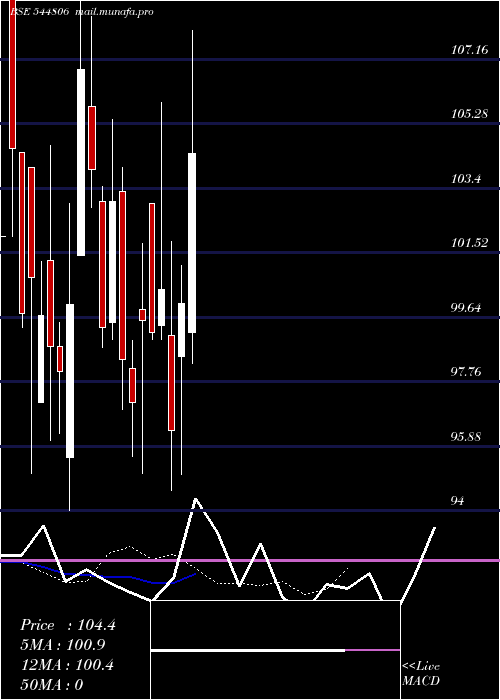The width and height of the screenshot is (500, 700).
Task: Click the 50MA : 0 readout
Action: pyautogui.click(x=52, y=684)
